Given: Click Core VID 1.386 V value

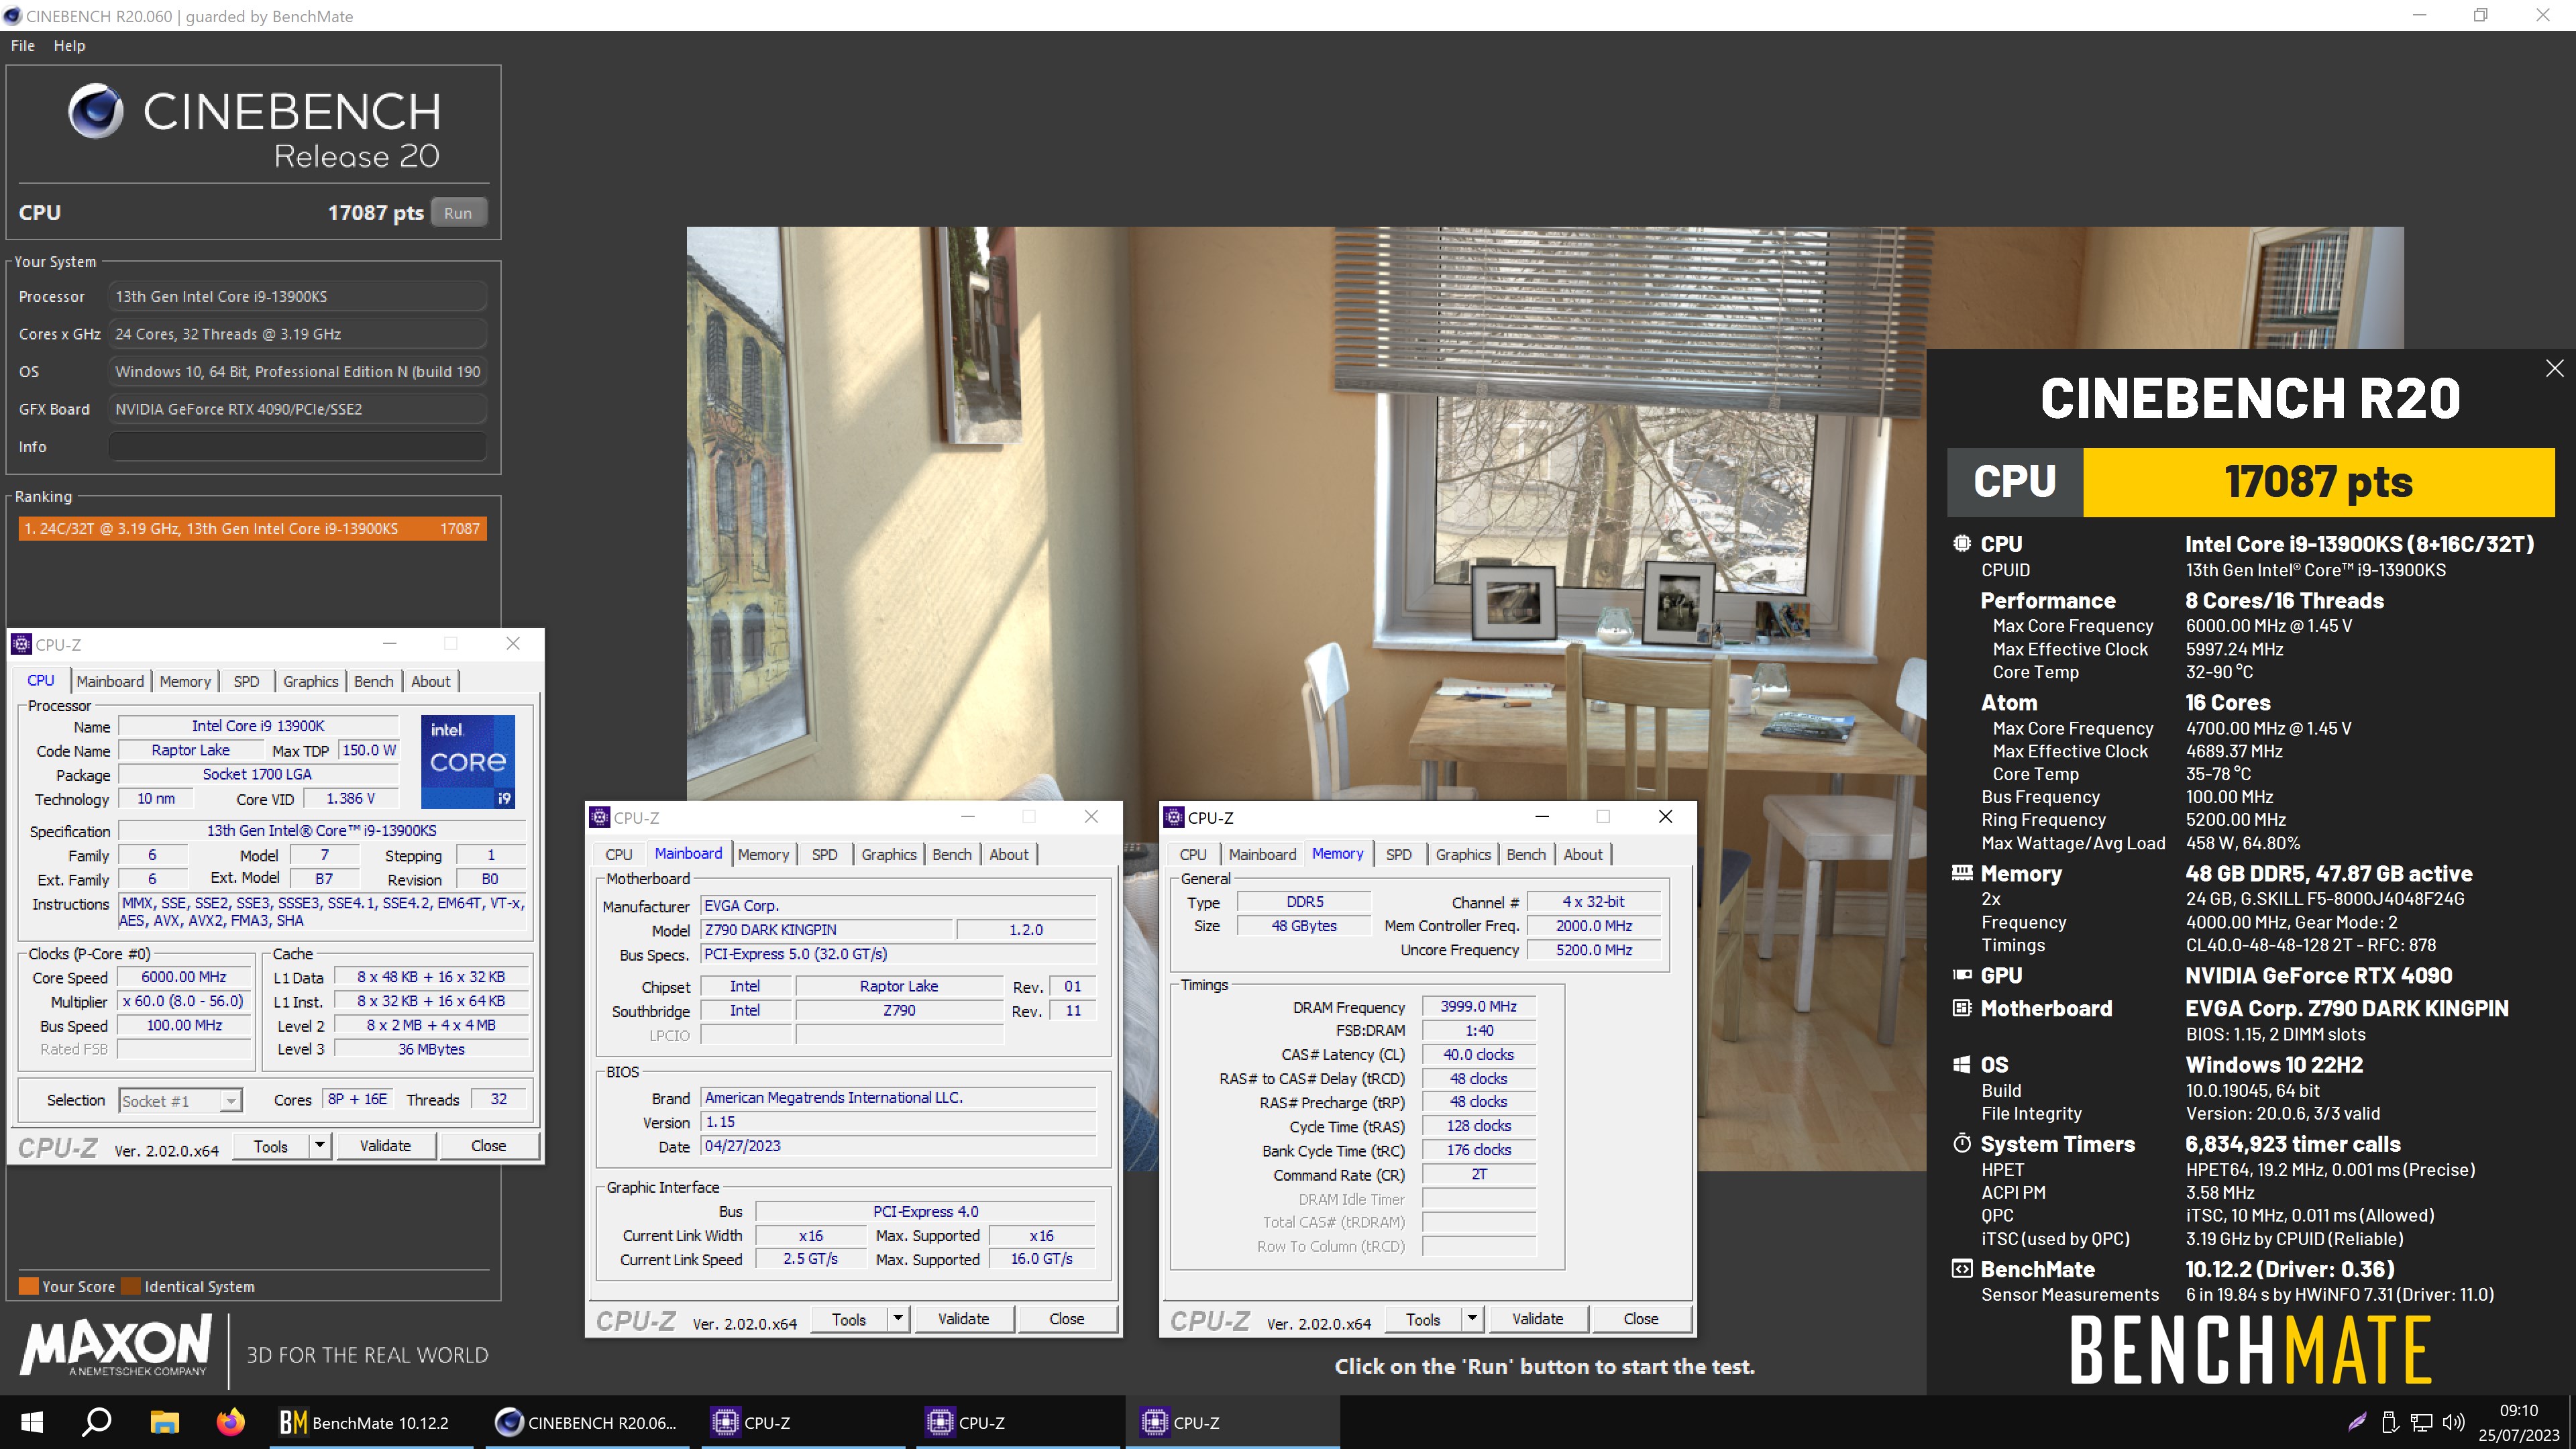Looking at the screenshot, I should tap(350, 798).
